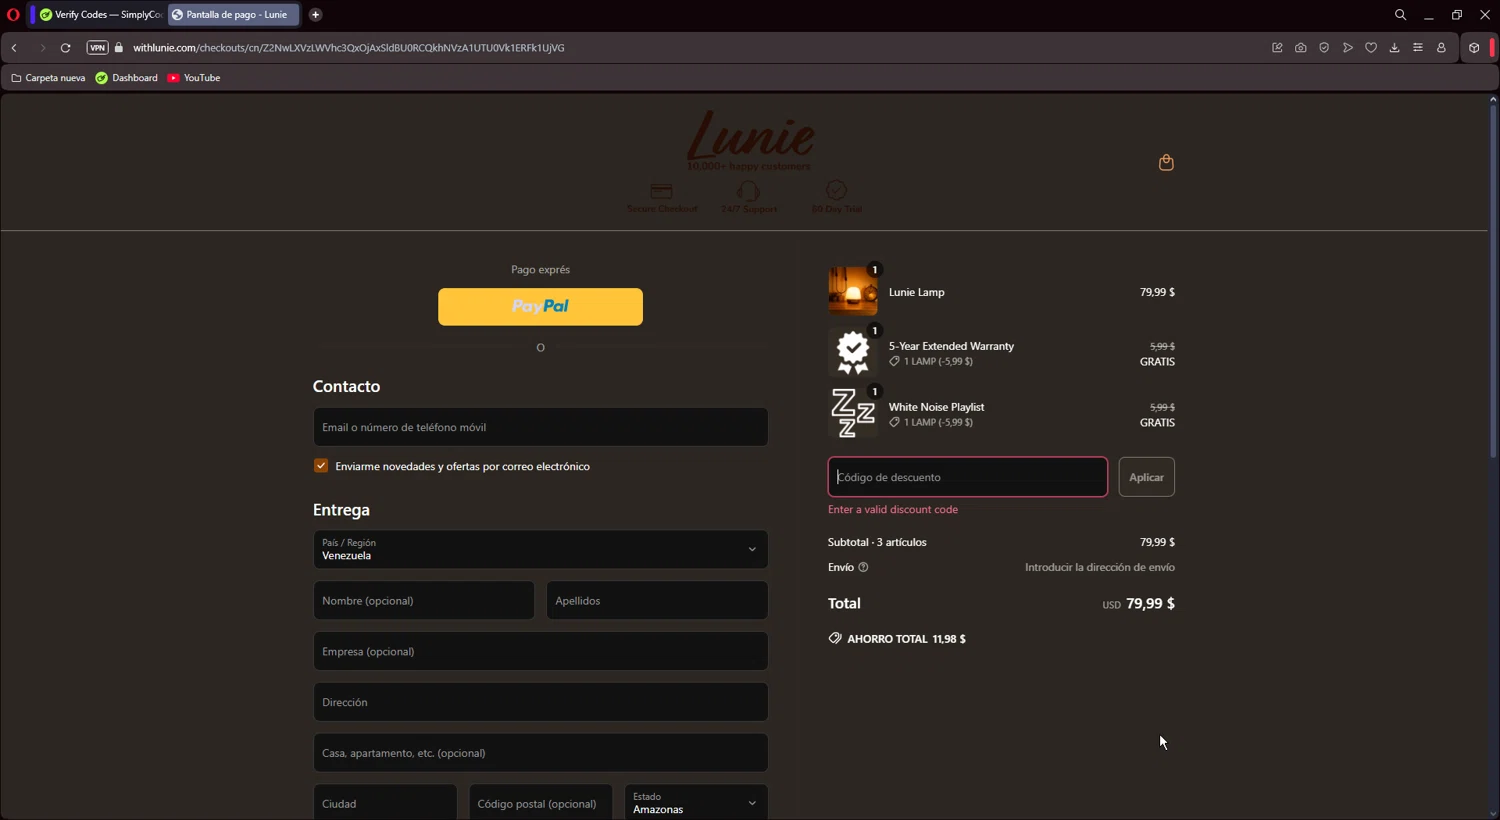Click the 'AHORRO TOTAL 11,98 $' text
Viewport: 1500px width, 820px height.
(906, 639)
